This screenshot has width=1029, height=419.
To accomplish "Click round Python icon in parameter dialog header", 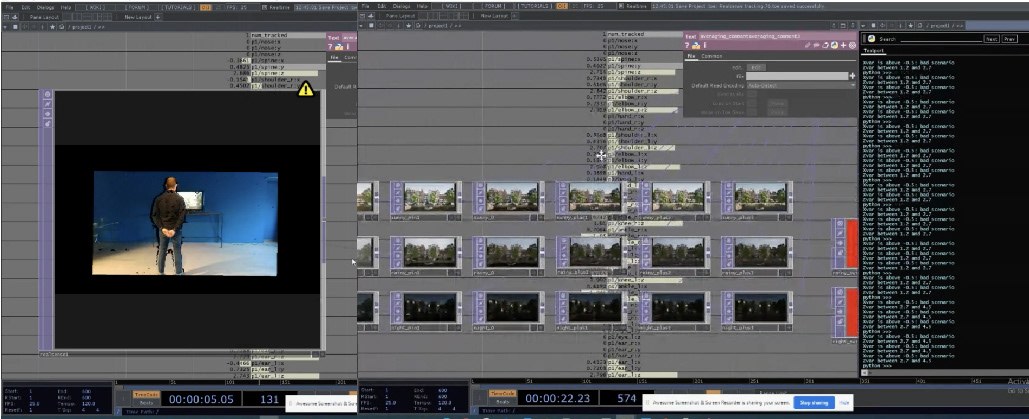I will tap(834, 46).
